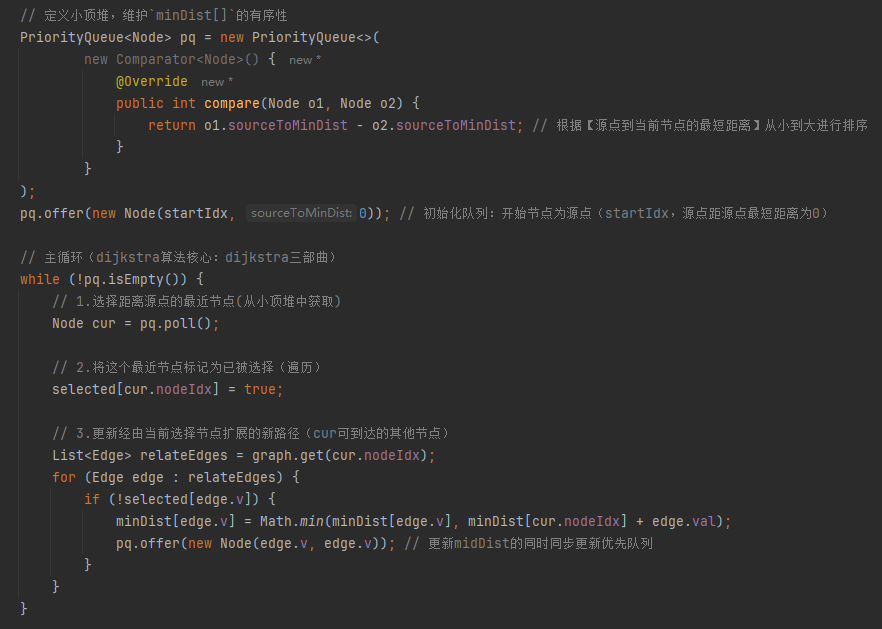This screenshot has height=629, width=882.
Task: Click the while keyword of main loop
Action: coord(40,279)
